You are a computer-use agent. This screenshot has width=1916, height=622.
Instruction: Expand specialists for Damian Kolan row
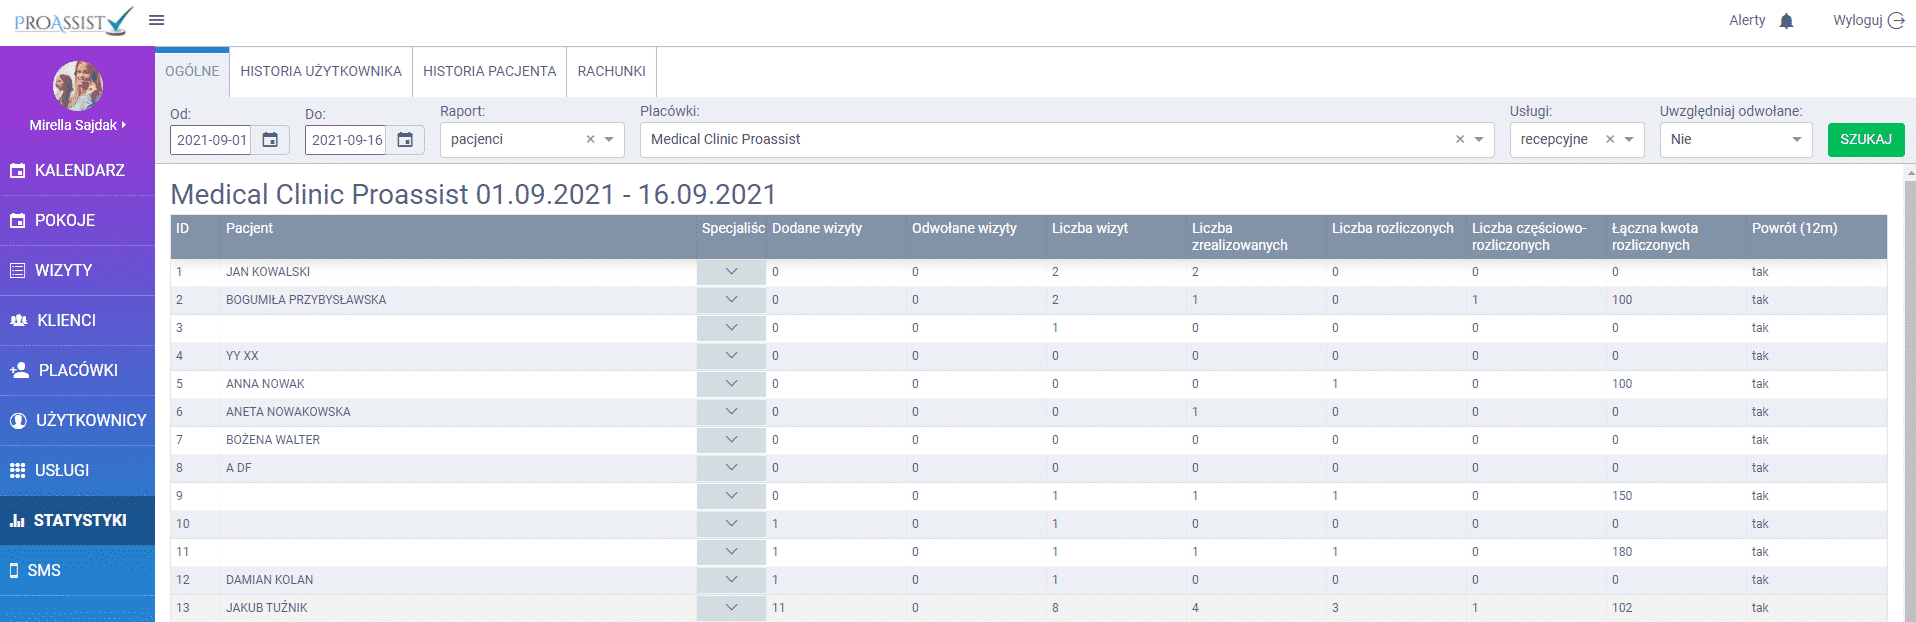(x=731, y=580)
